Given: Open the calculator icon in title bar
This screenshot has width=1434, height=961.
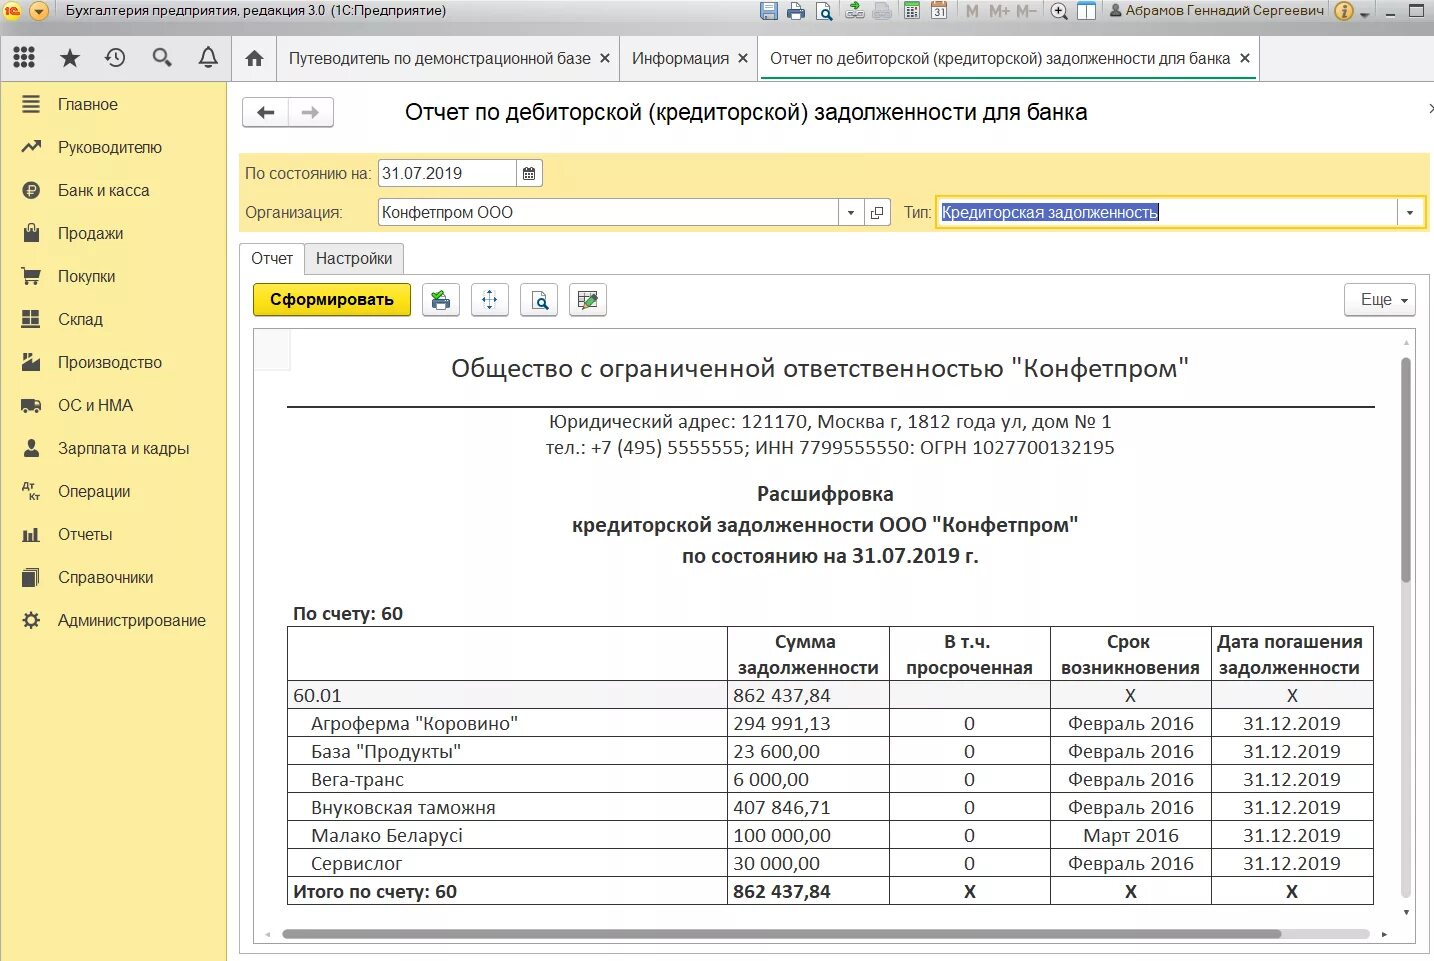Looking at the screenshot, I should point(912,11).
